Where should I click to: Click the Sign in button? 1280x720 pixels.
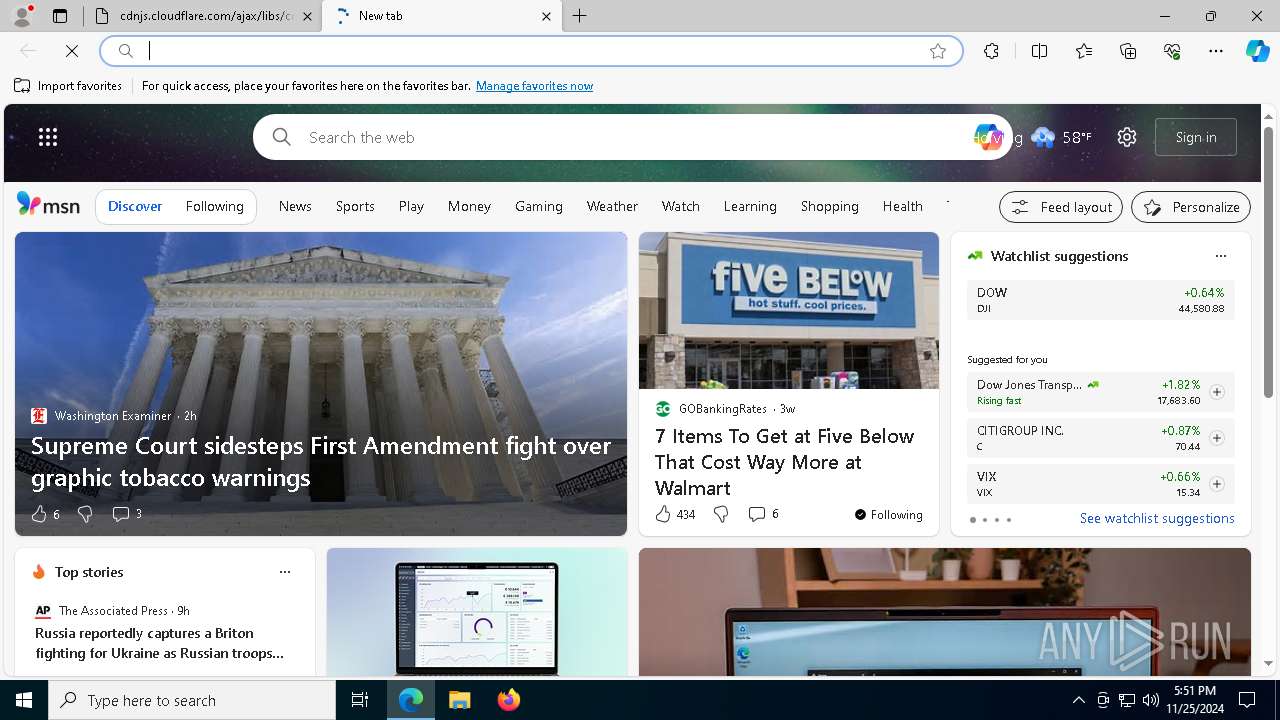coord(1196,137)
